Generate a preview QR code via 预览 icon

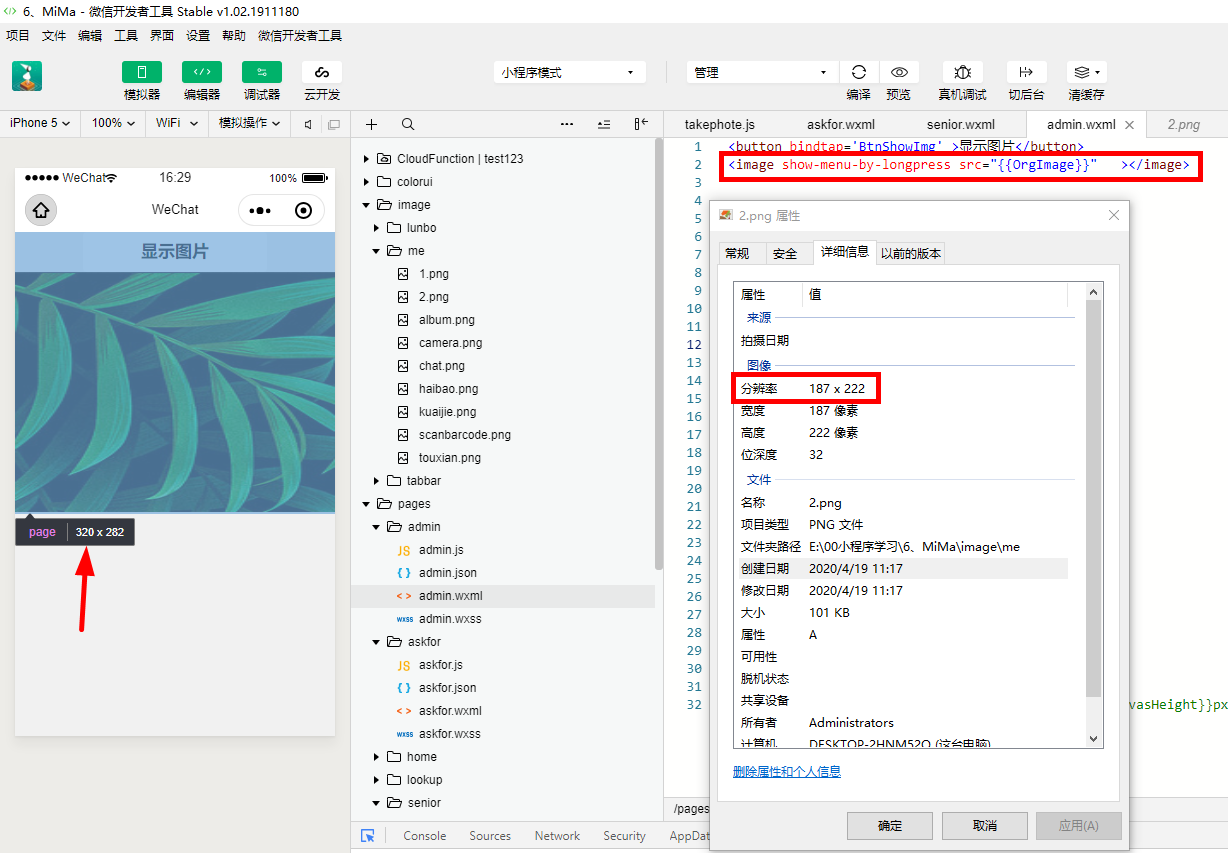point(898,72)
